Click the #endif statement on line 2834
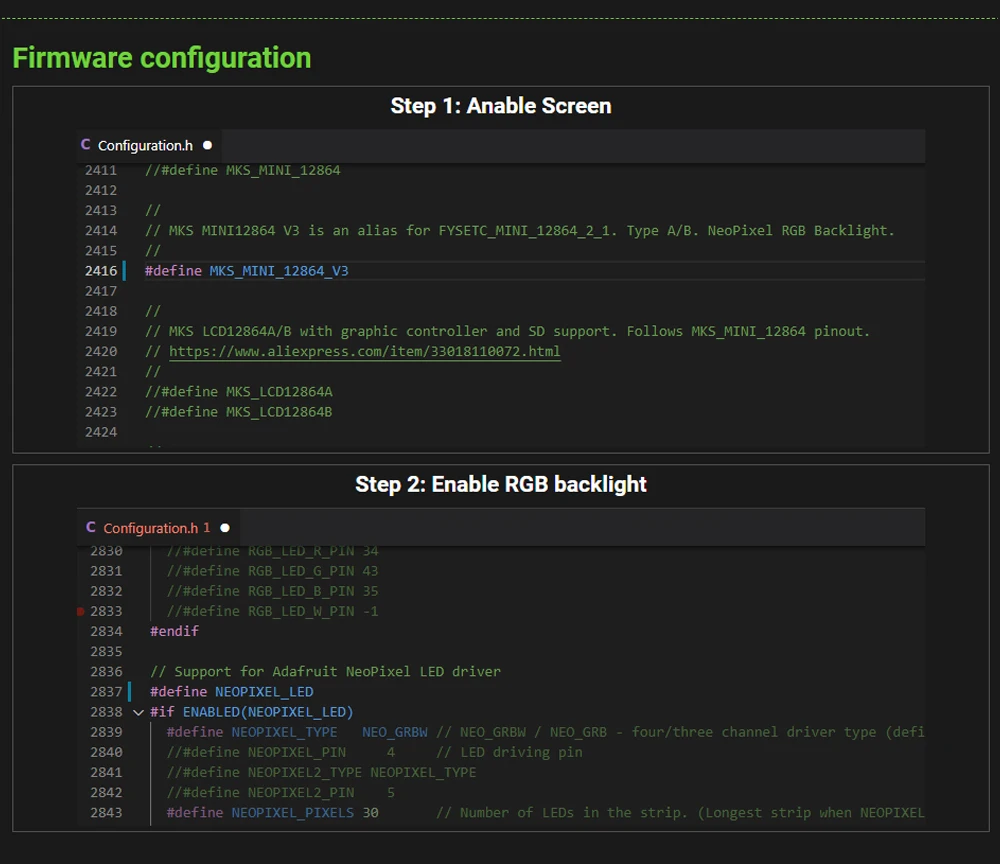Image resolution: width=1000 pixels, height=864 pixels. tap(174, 631)
